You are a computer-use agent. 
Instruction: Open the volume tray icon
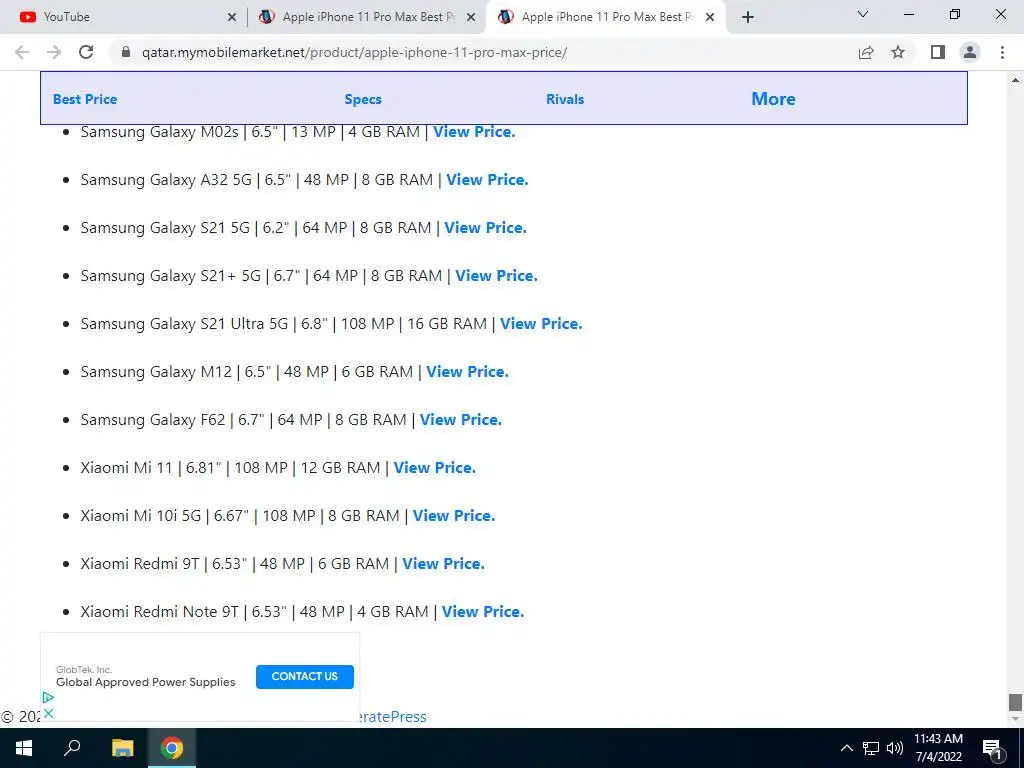coord(895,748)
